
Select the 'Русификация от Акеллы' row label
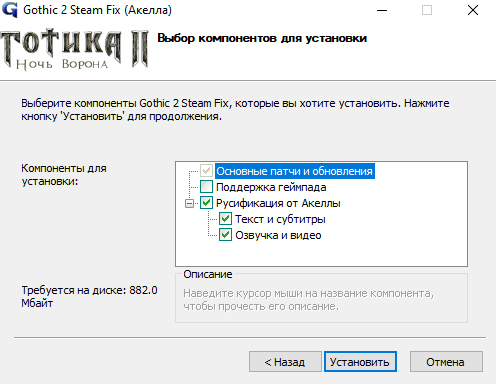click(x=278, y=203)
